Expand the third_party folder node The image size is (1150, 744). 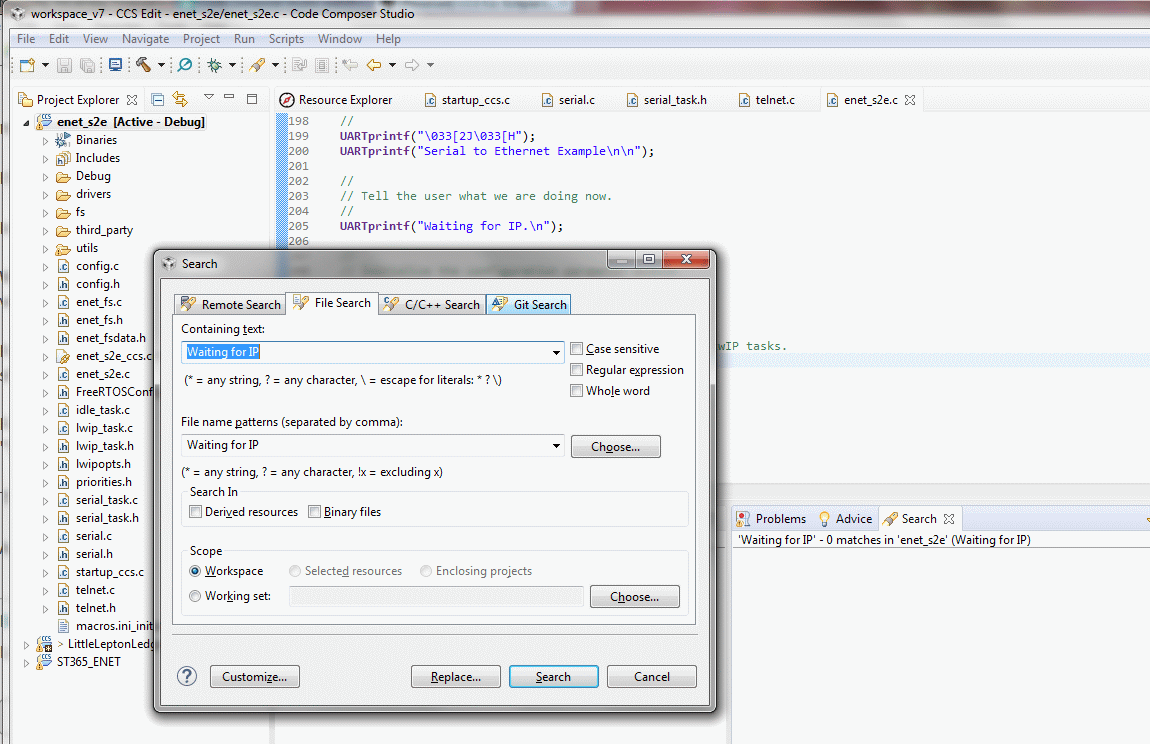pyautogui.click(x=45, y=230)
